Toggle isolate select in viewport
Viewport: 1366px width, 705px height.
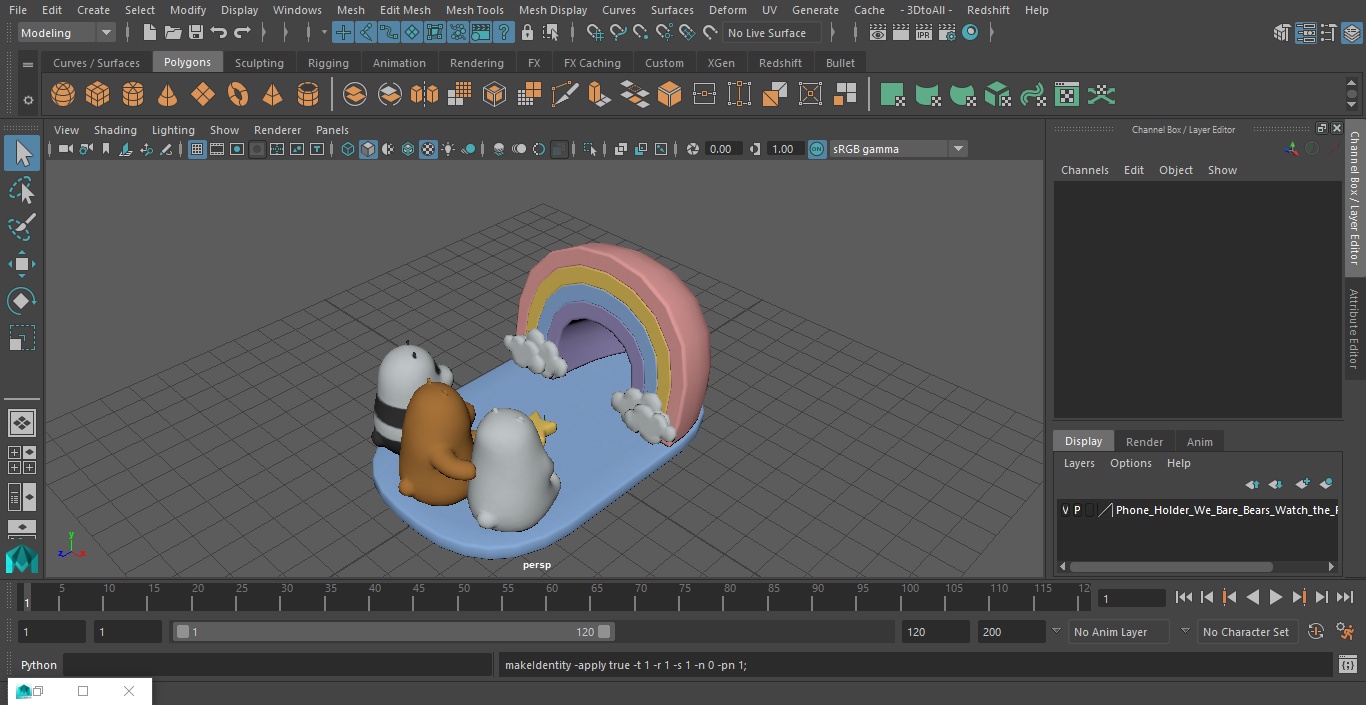click(x=590, y=149)
